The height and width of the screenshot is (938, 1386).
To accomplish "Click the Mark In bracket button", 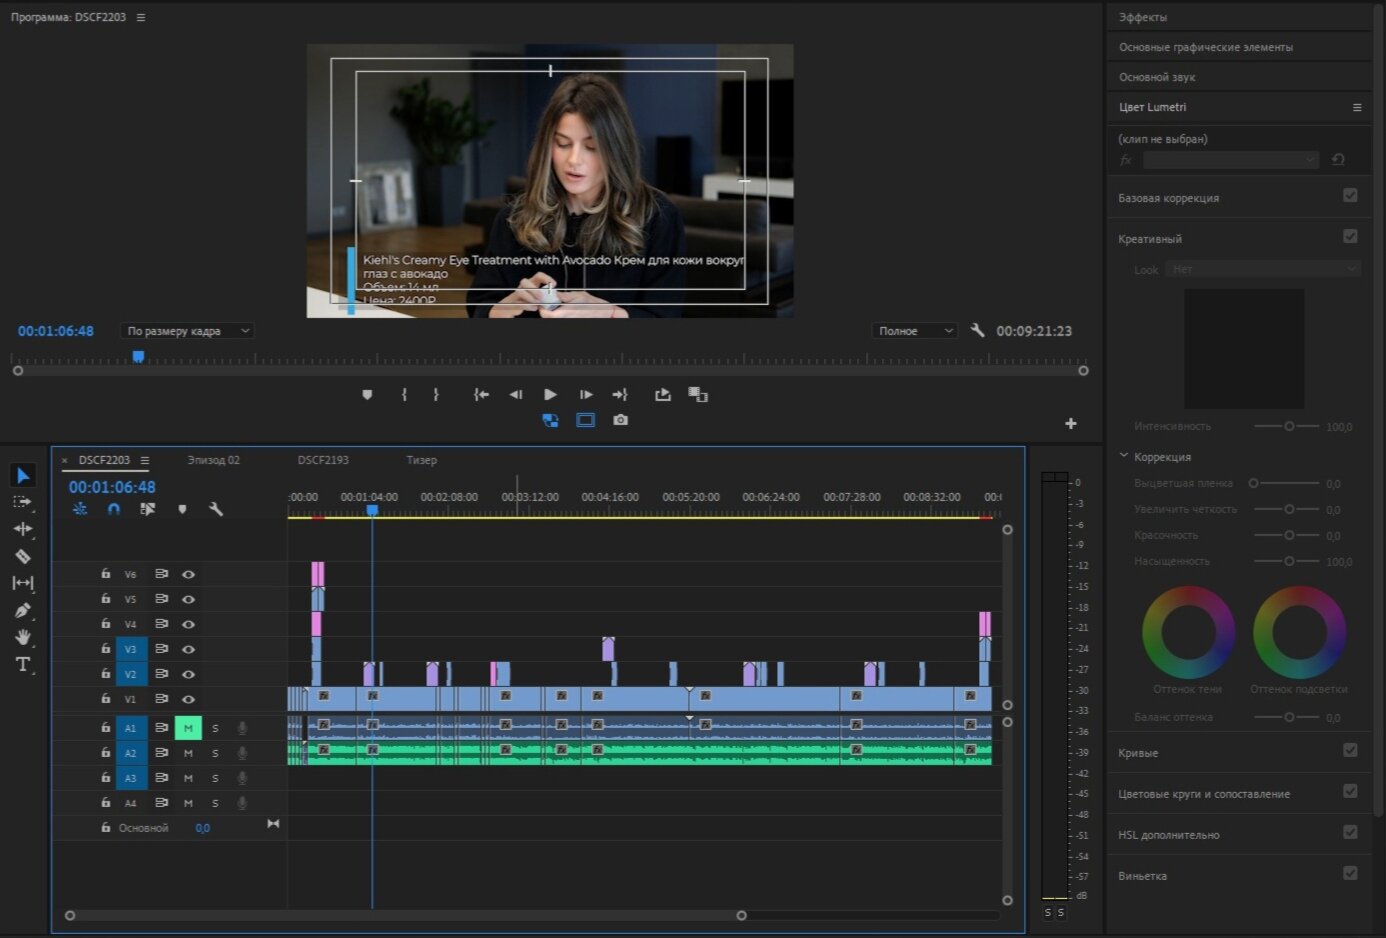I will click(404, 395).
